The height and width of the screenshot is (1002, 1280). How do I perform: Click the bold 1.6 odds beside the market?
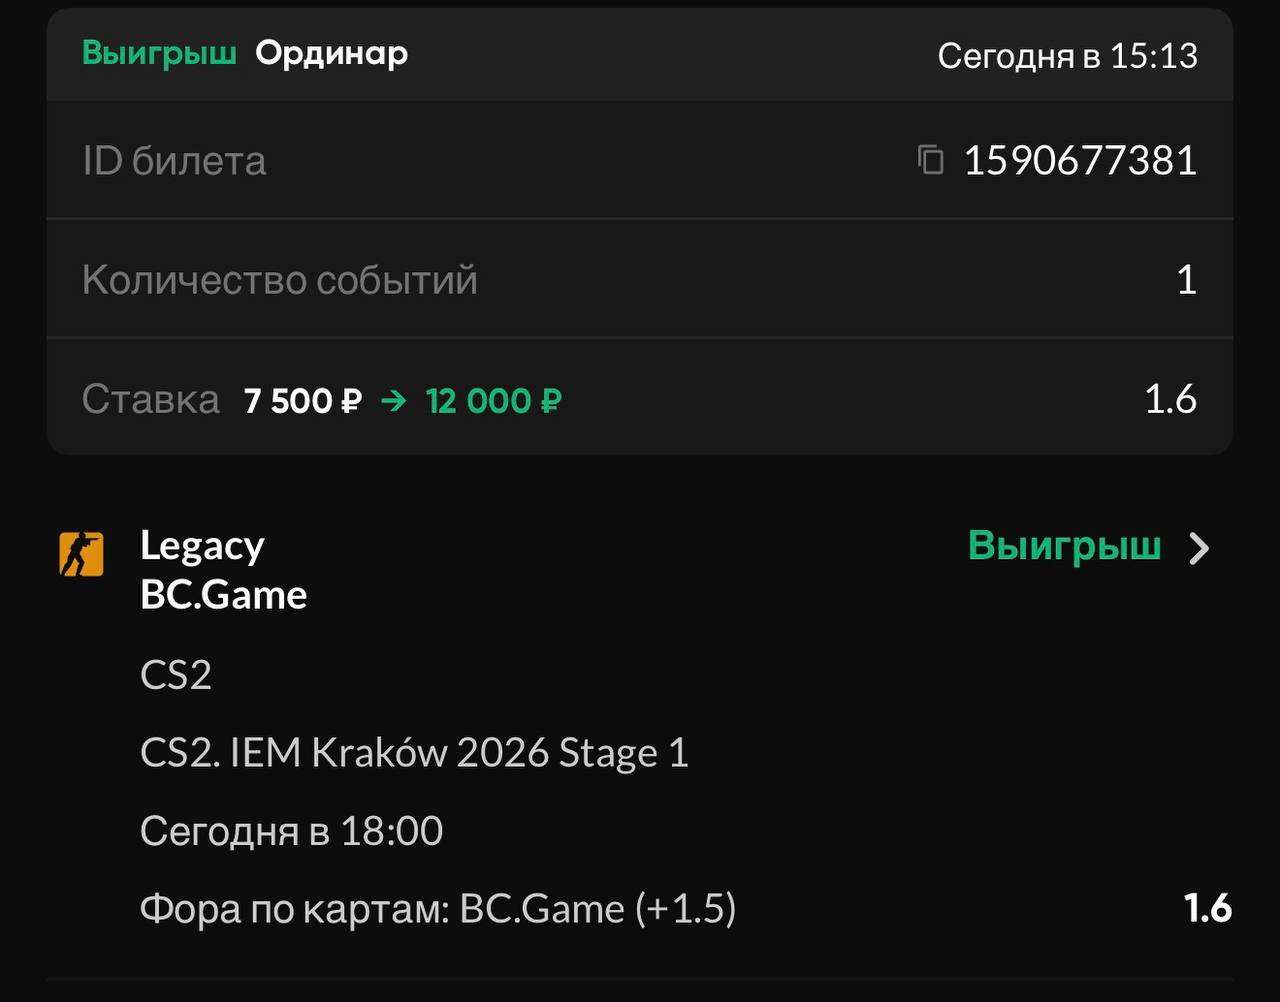click(x=1207, y=908)
